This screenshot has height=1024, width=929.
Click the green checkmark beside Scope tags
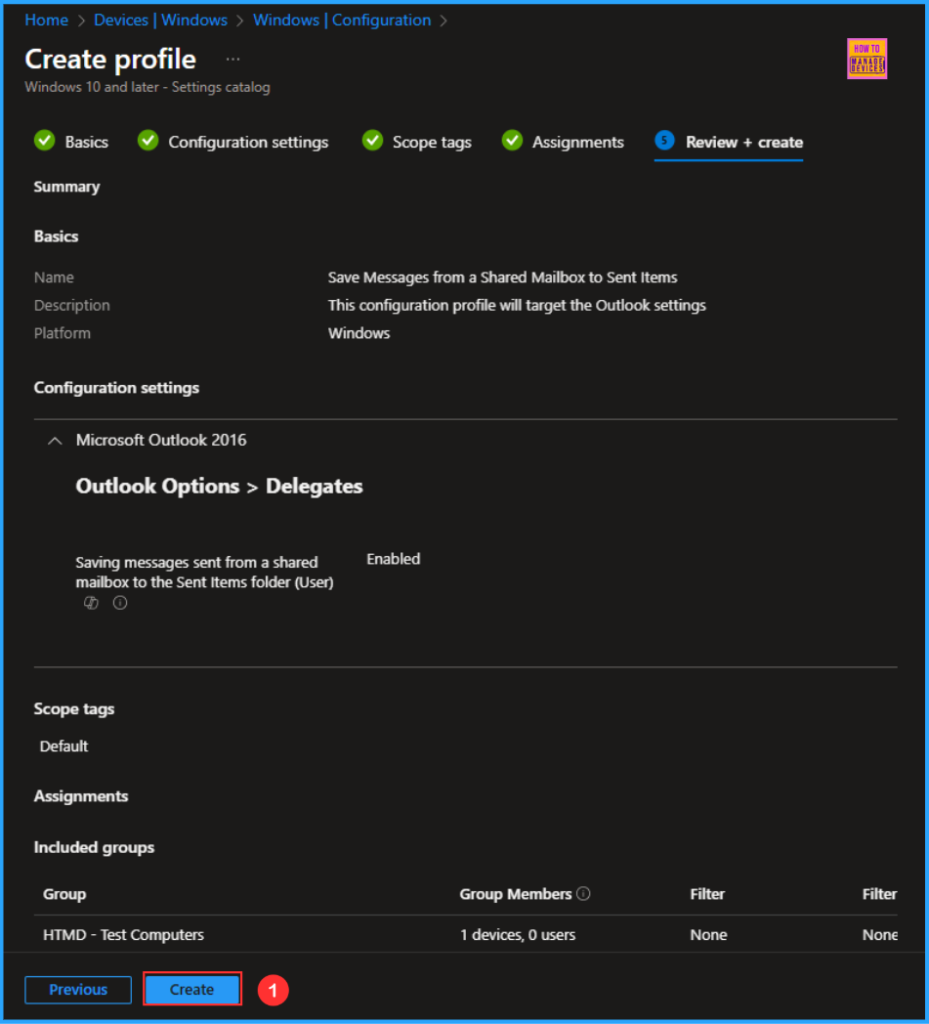(x=372, y=140)
